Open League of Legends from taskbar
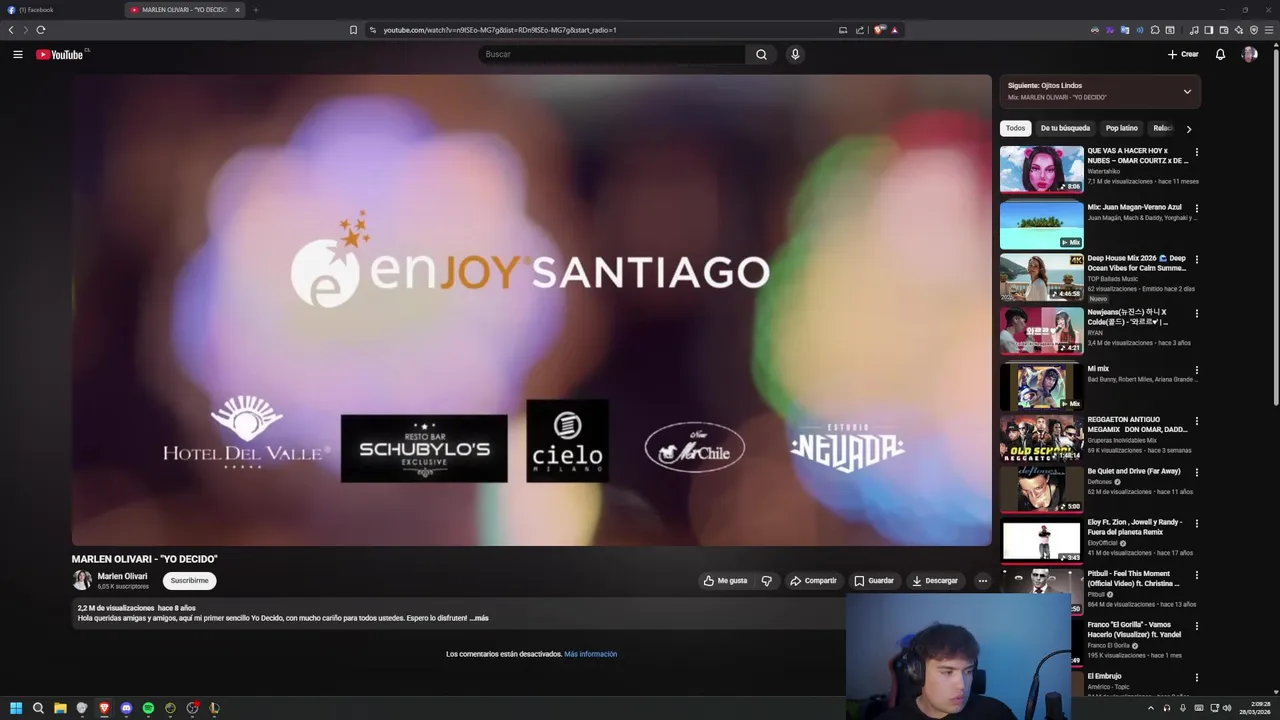Image resolution: width=1280 pixels, height=720 pixels. (214, 708)
